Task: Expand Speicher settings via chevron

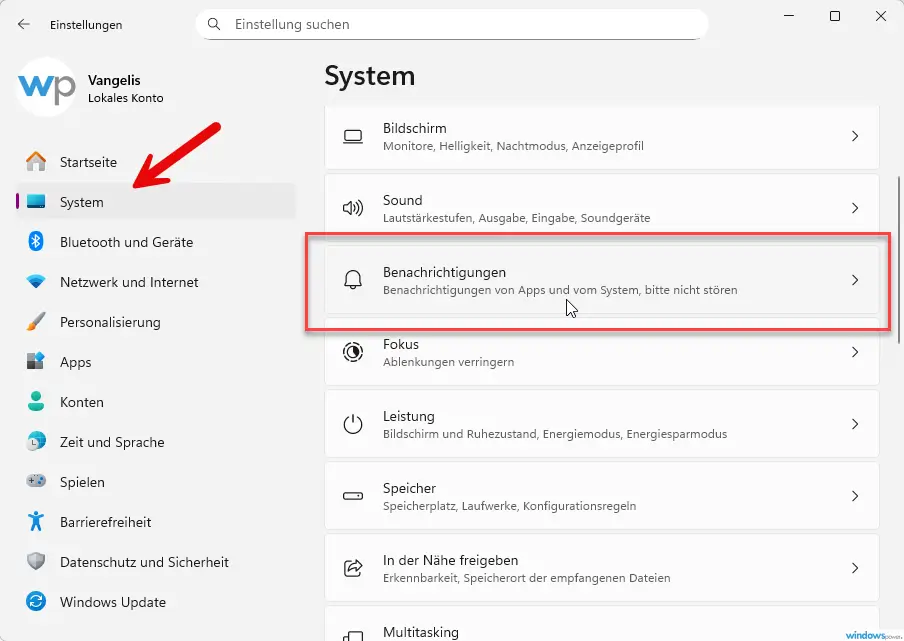Action: pyautogui.click(x=854, y=496)
